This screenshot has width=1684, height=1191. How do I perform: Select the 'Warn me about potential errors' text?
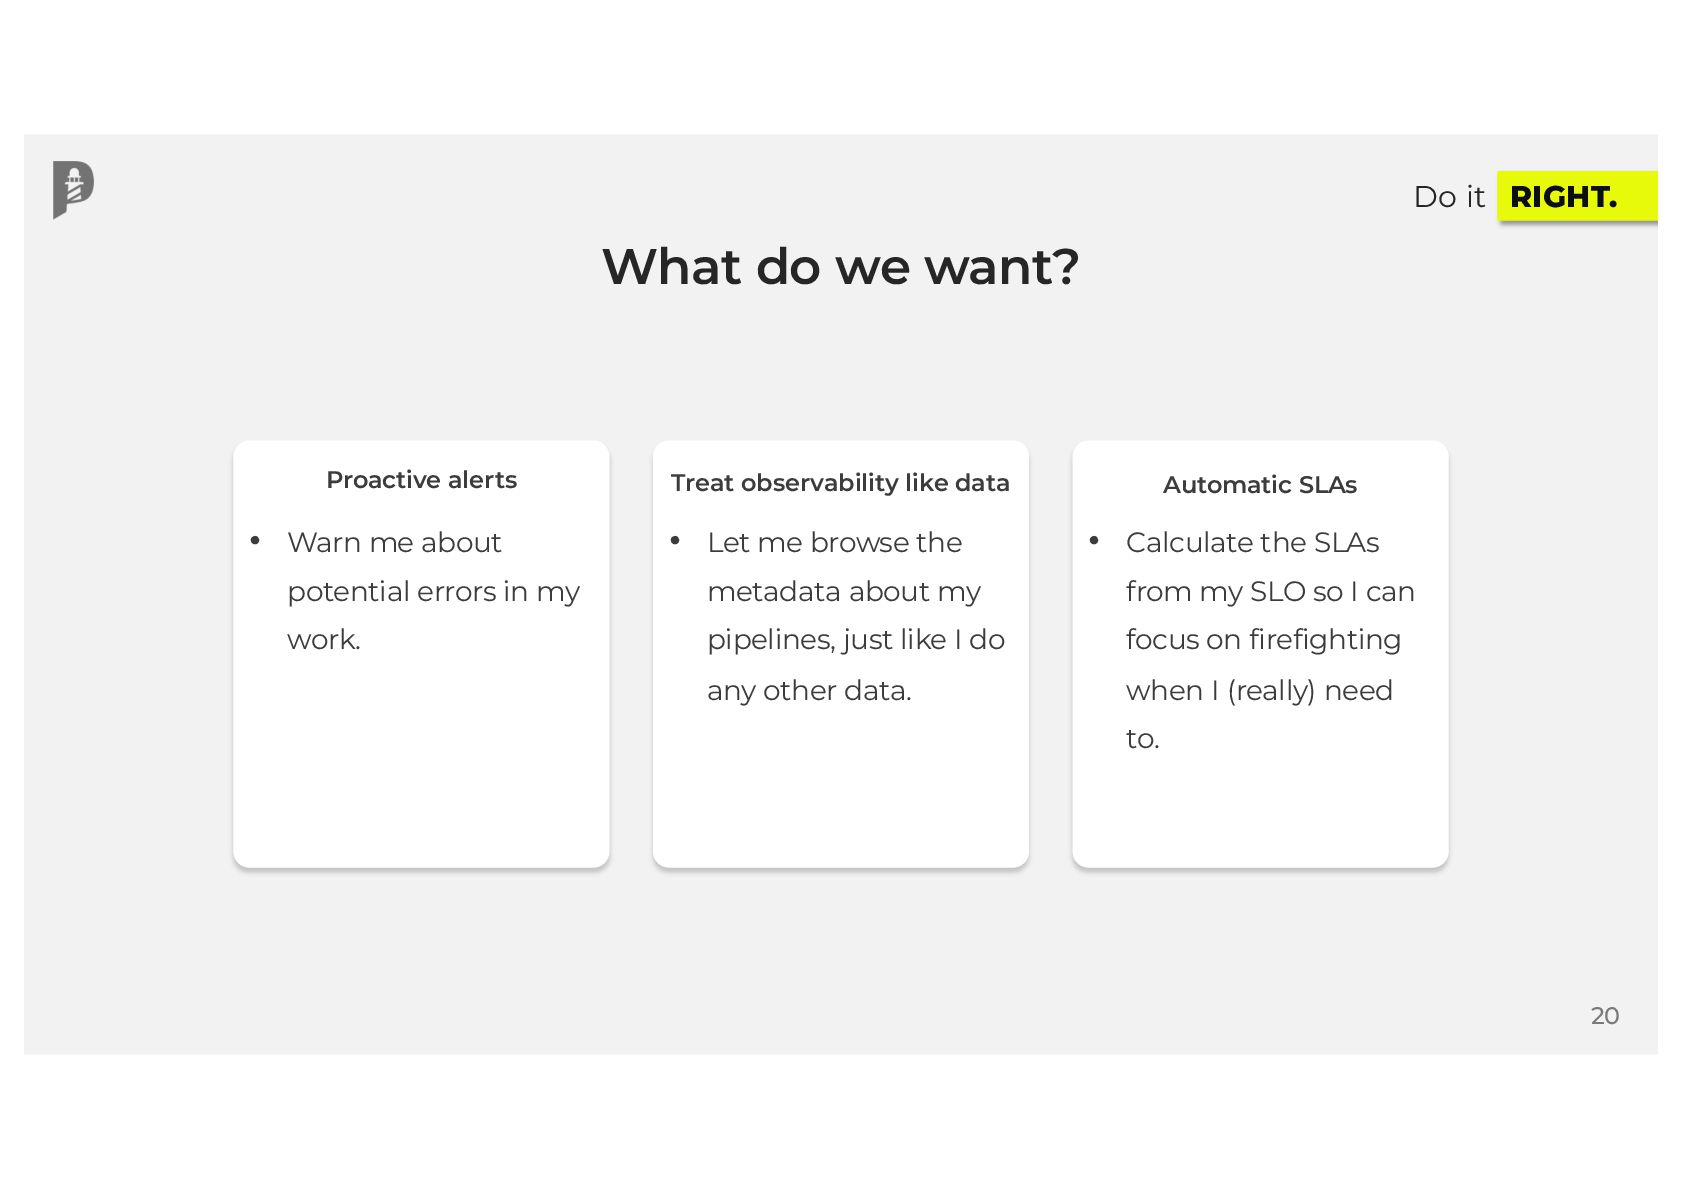433,591
